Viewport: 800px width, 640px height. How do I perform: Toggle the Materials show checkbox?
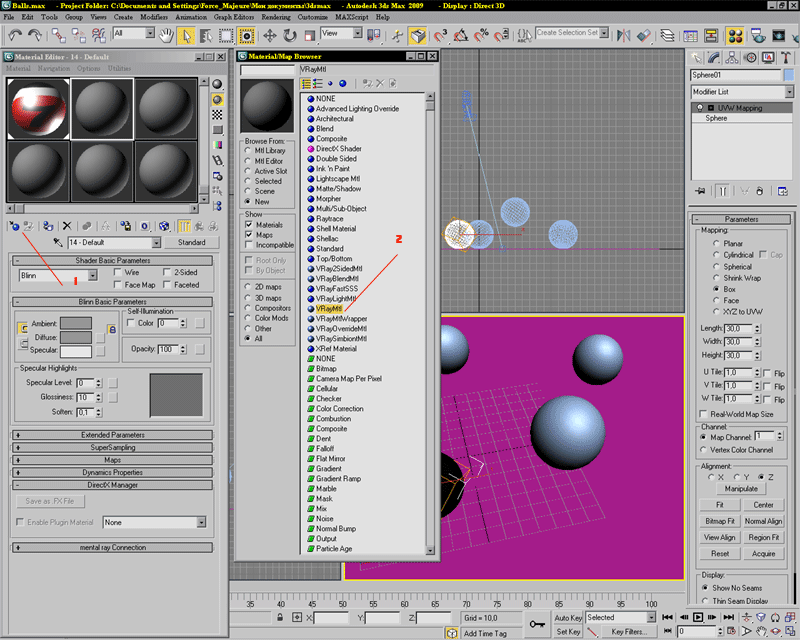(x=249, y=225)
